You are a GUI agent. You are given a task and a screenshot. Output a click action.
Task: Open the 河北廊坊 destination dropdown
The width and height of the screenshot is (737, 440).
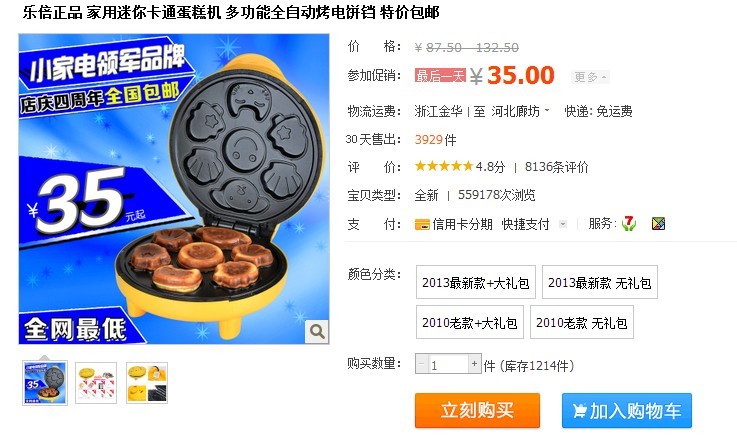[520, 111]
